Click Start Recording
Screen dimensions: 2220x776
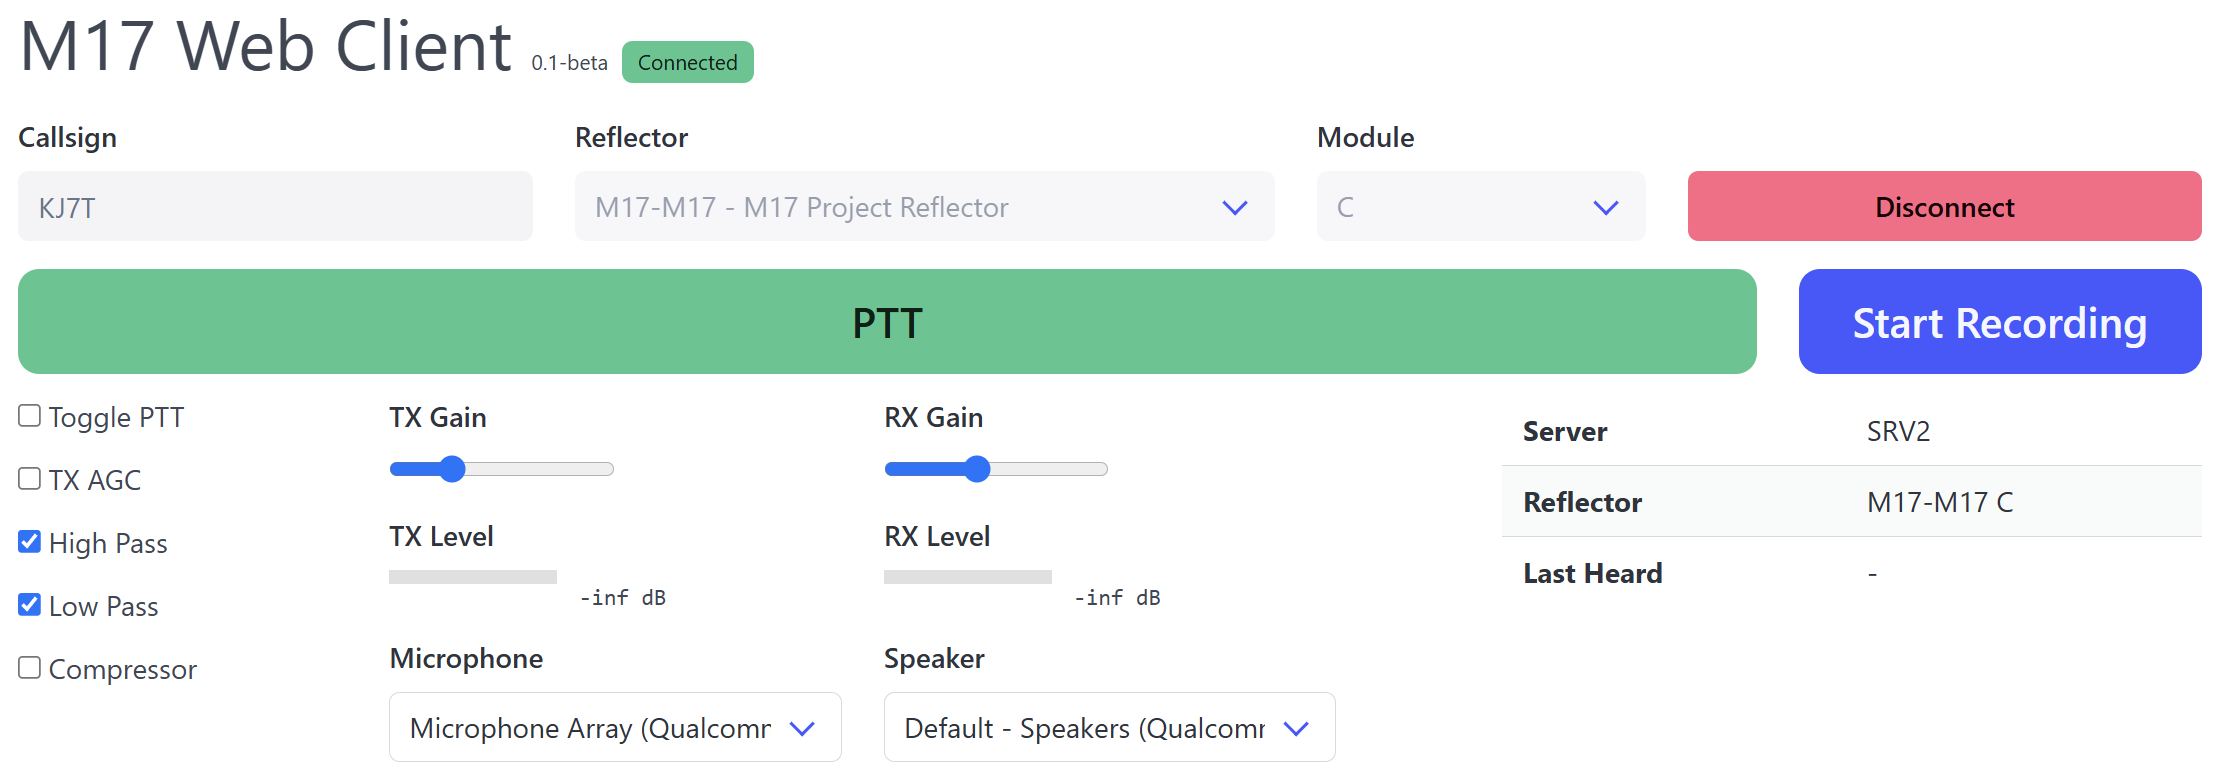click(1999, 321)
